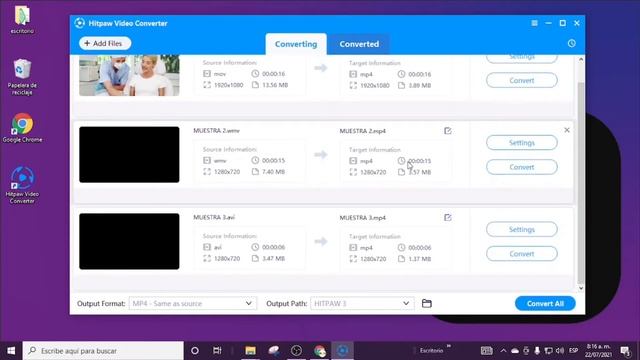Click the Hitpaw logo in title bar
The height and width of the screenshot is (360, 640).
point(80,23)
